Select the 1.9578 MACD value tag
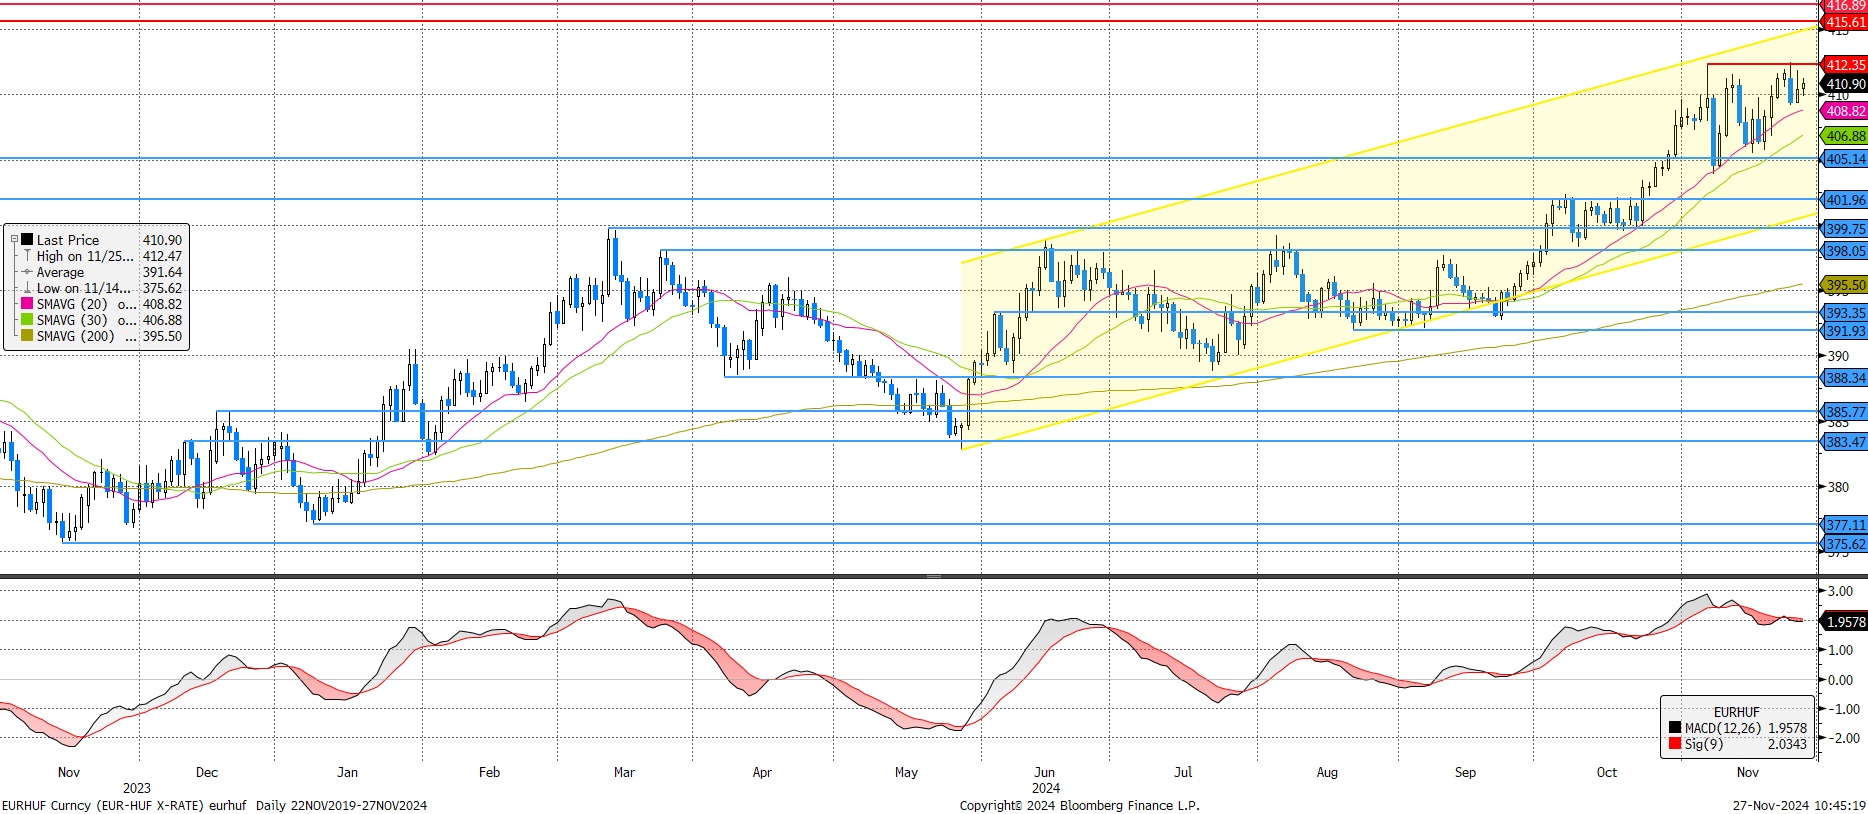The height and width of the screenshot is (814, 1868). coord(1845,622)
